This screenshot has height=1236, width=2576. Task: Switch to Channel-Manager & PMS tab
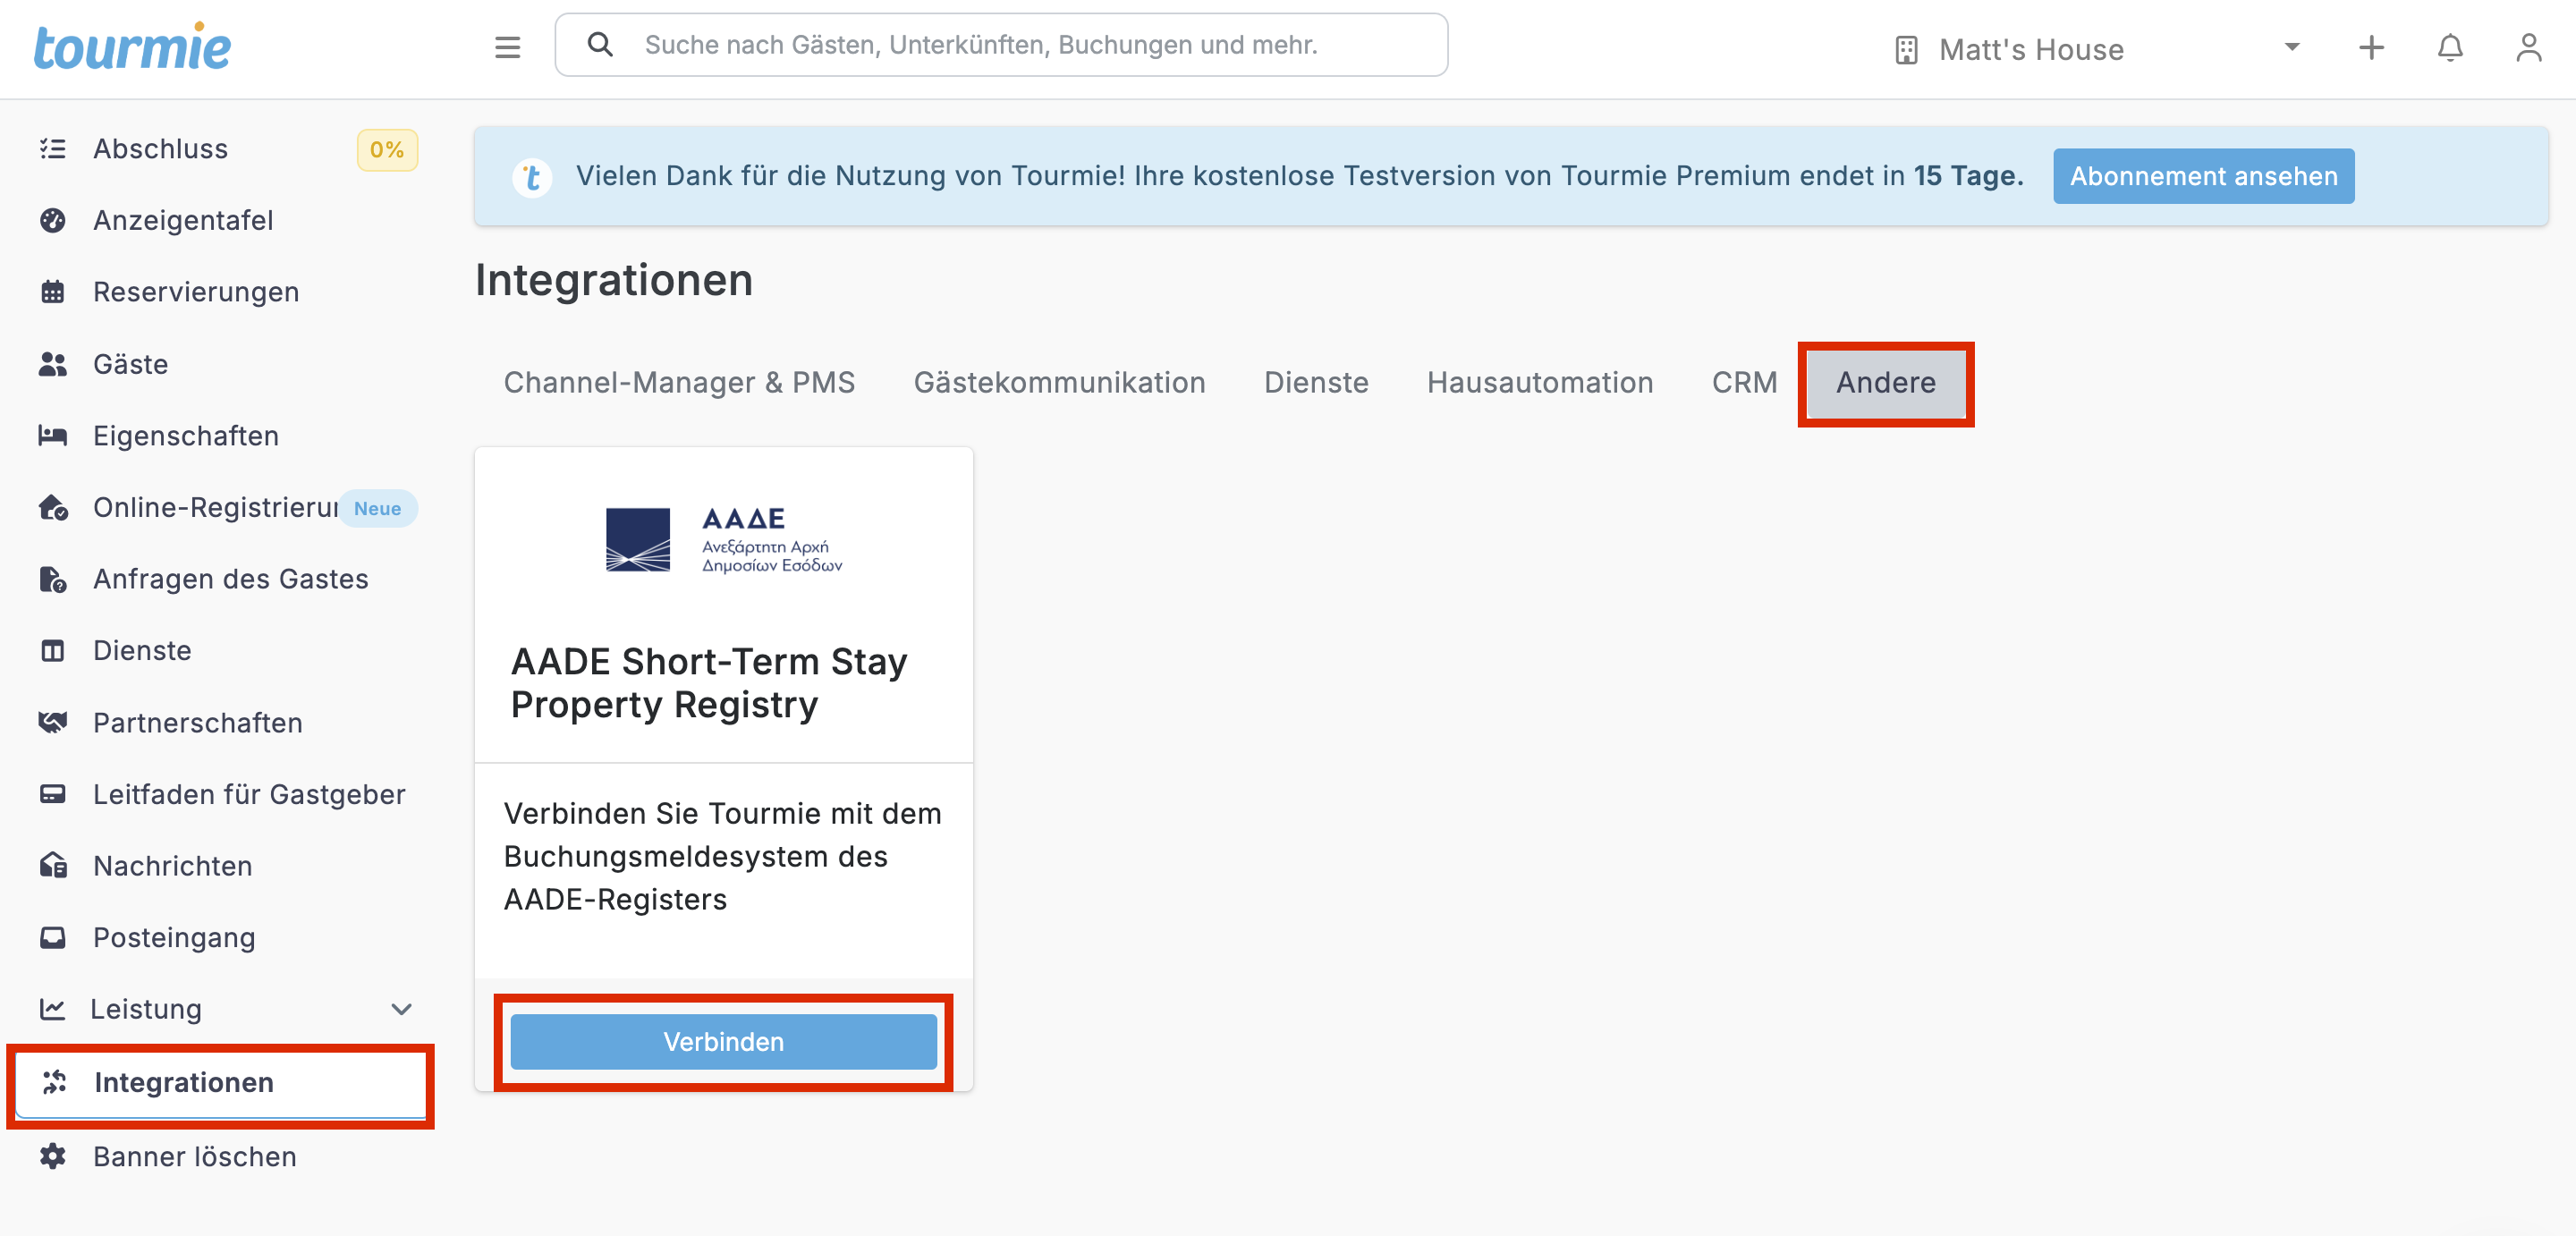pos(678,382)
